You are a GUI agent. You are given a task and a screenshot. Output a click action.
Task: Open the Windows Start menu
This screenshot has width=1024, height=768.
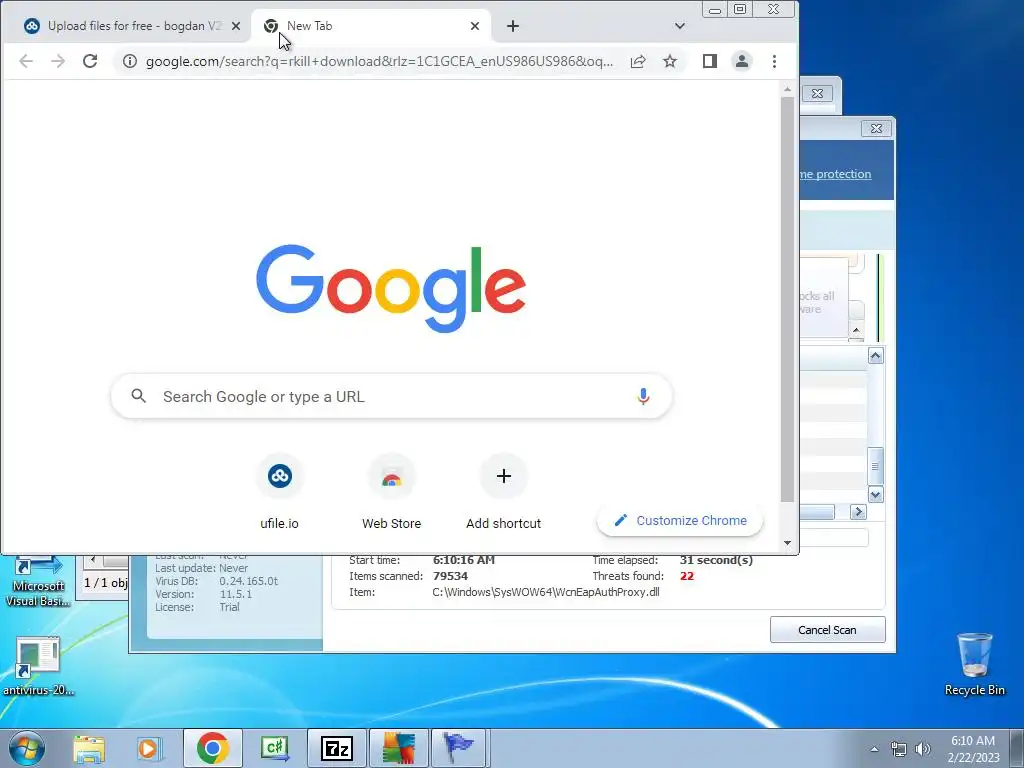[x=27, y=748]
